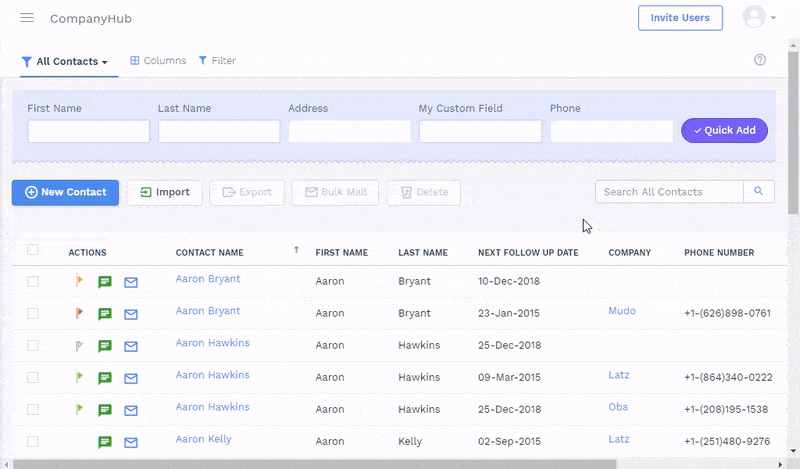Check the box for first Aaron Bryant row
800x469 pixels.
(x=33, y=282)
